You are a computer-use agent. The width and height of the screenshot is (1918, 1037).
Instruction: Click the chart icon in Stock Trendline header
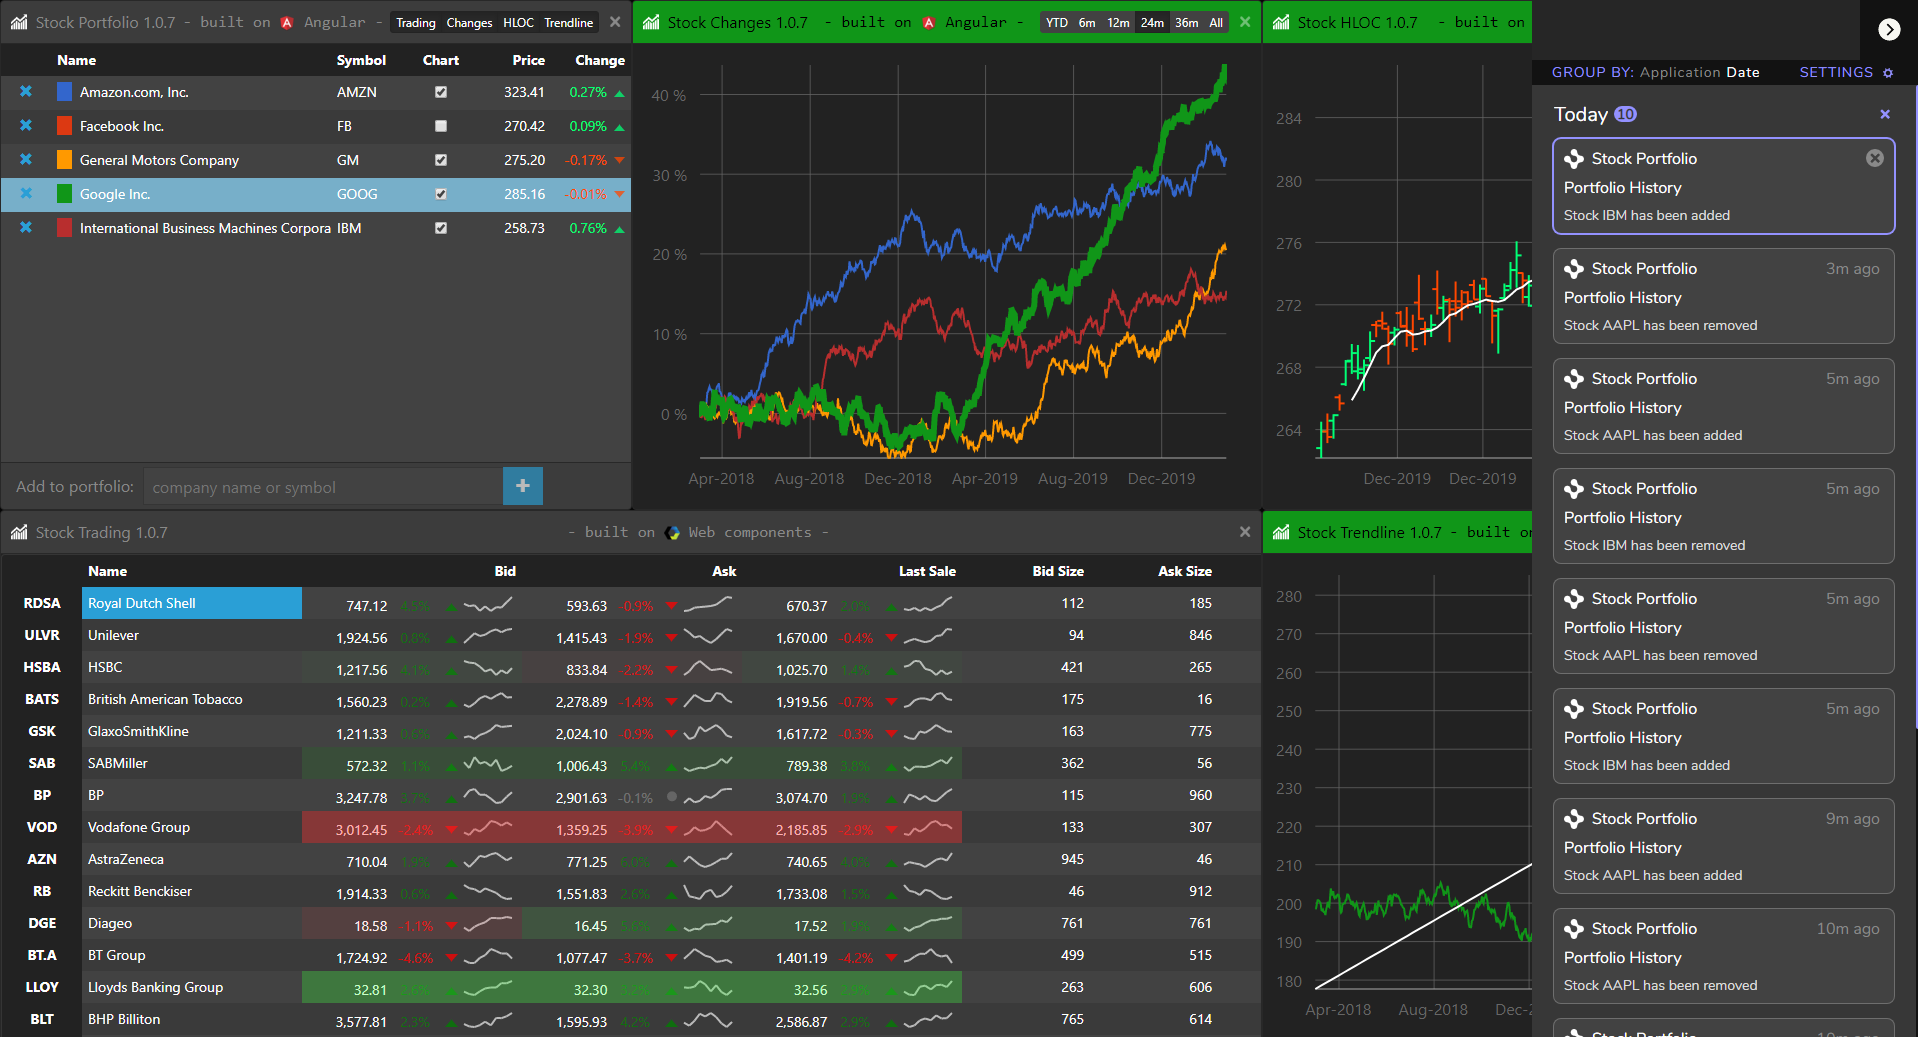pyautogui.click(x=1281, y=532)
